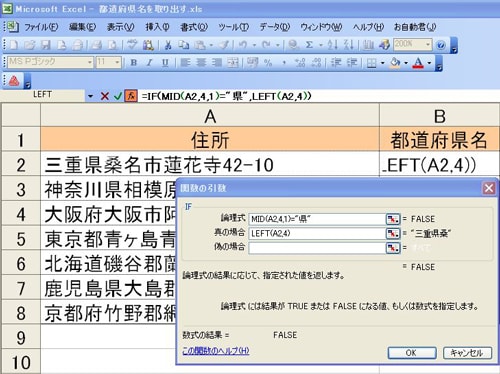Click the Sort Ascending icon
Image resolution: width=500 pixels, height=374 pixels.
point(333,45)
